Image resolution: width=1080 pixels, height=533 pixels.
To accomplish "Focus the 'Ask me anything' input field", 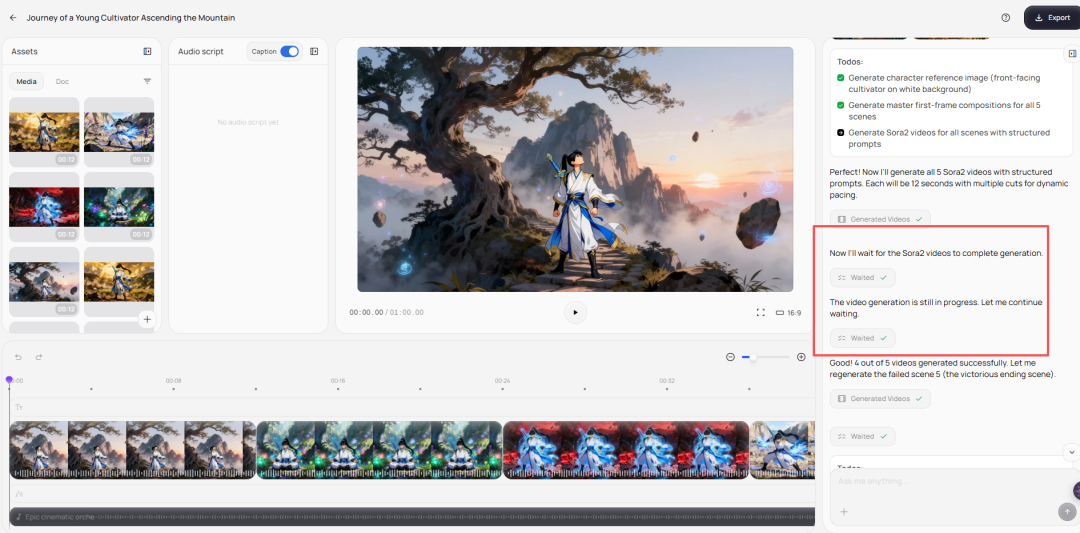I will coord(951,481).
